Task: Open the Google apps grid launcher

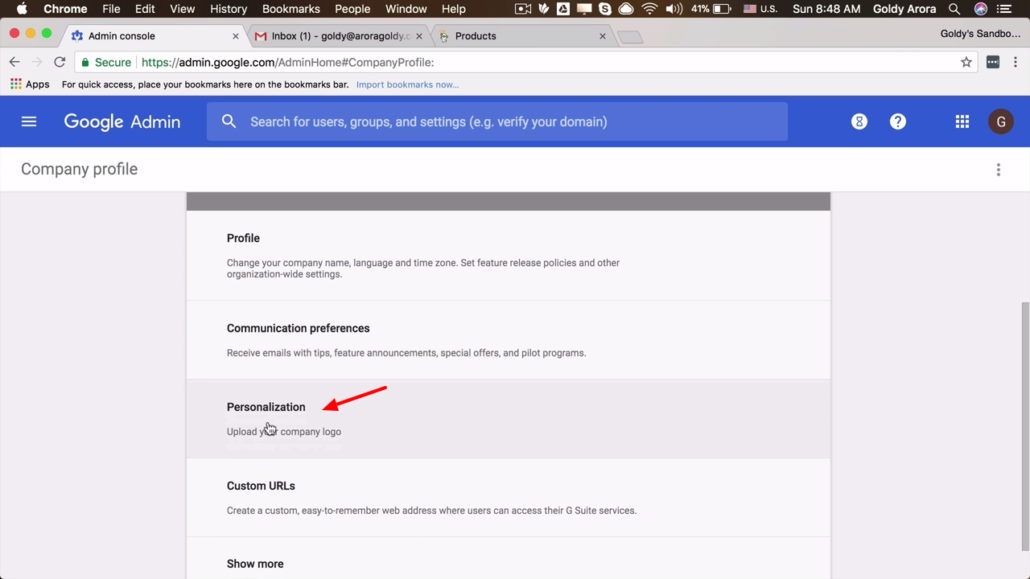Action: coord(962,122)
